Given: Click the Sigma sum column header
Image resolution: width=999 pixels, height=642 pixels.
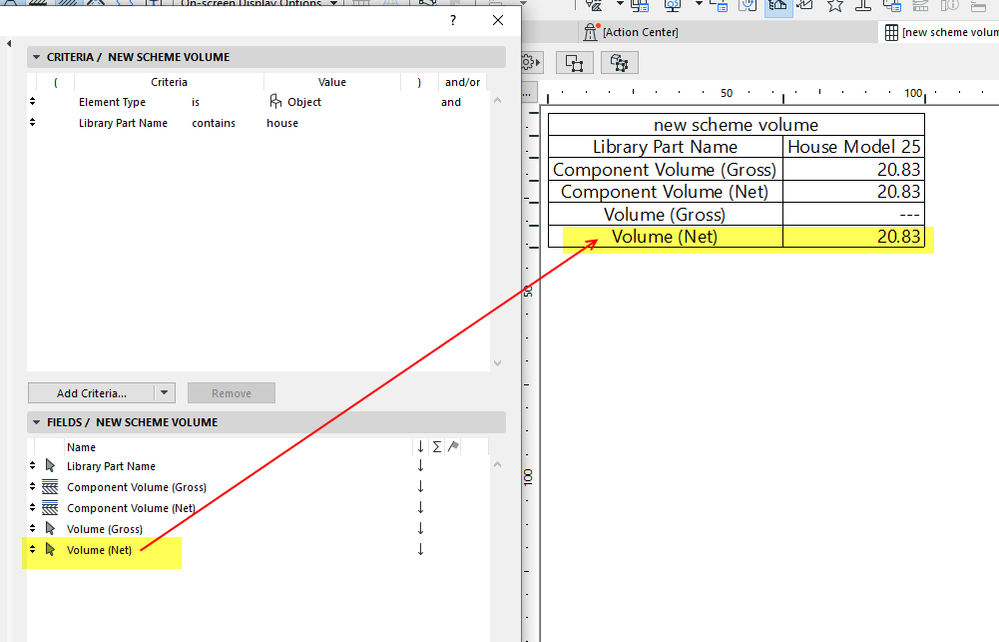Looking at the screenshot, I should [436, 447].
